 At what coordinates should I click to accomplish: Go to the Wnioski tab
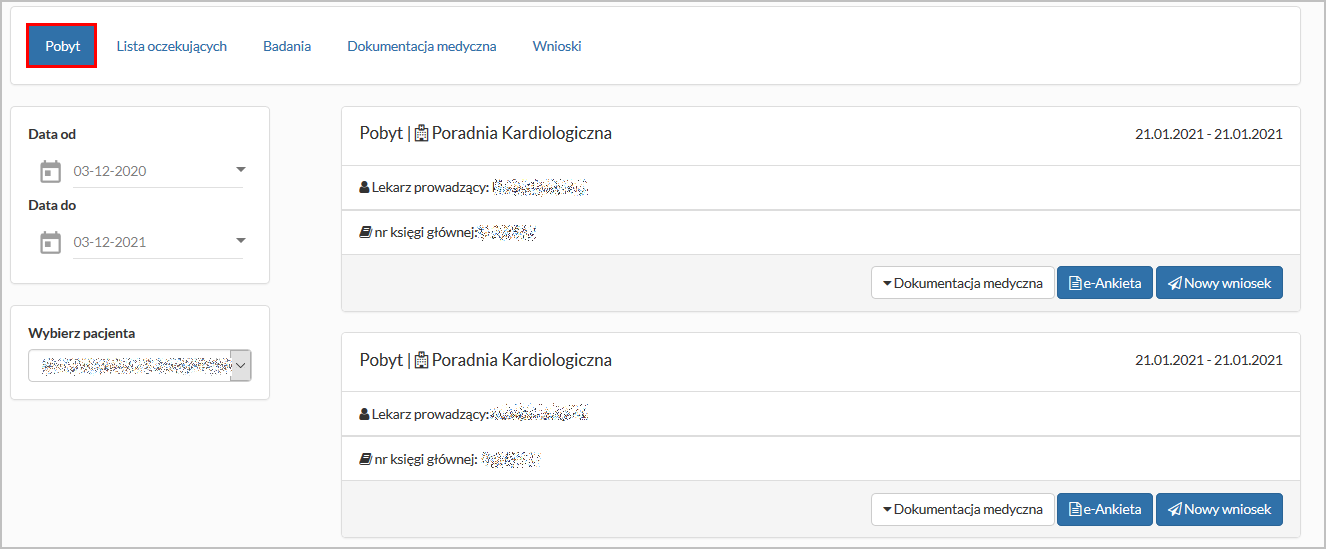pyautogui.click(x=557, y=46)
